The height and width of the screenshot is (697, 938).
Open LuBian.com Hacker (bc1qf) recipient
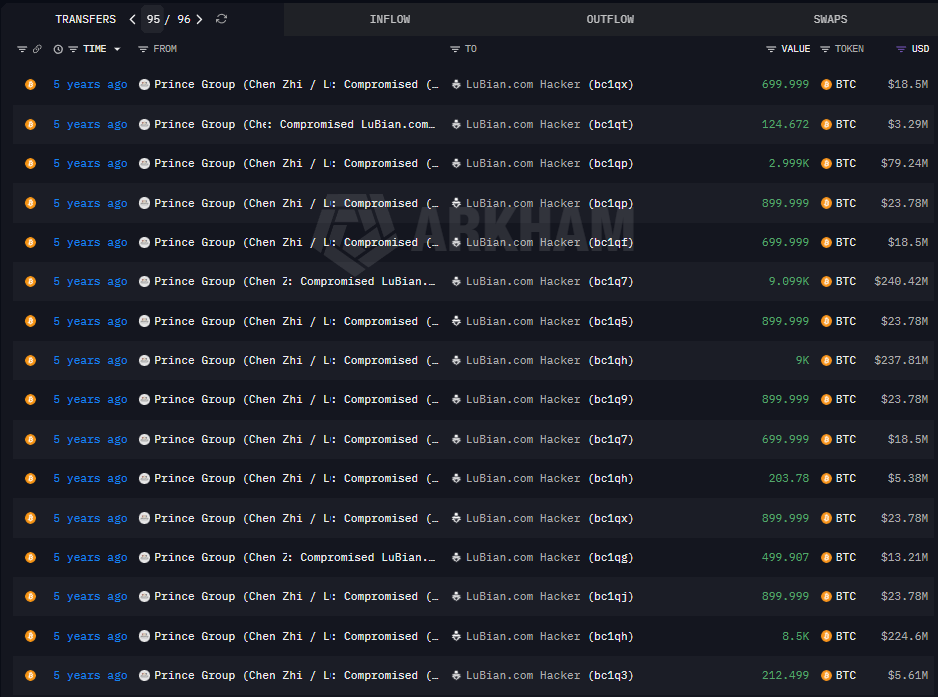tap(549, 242)
